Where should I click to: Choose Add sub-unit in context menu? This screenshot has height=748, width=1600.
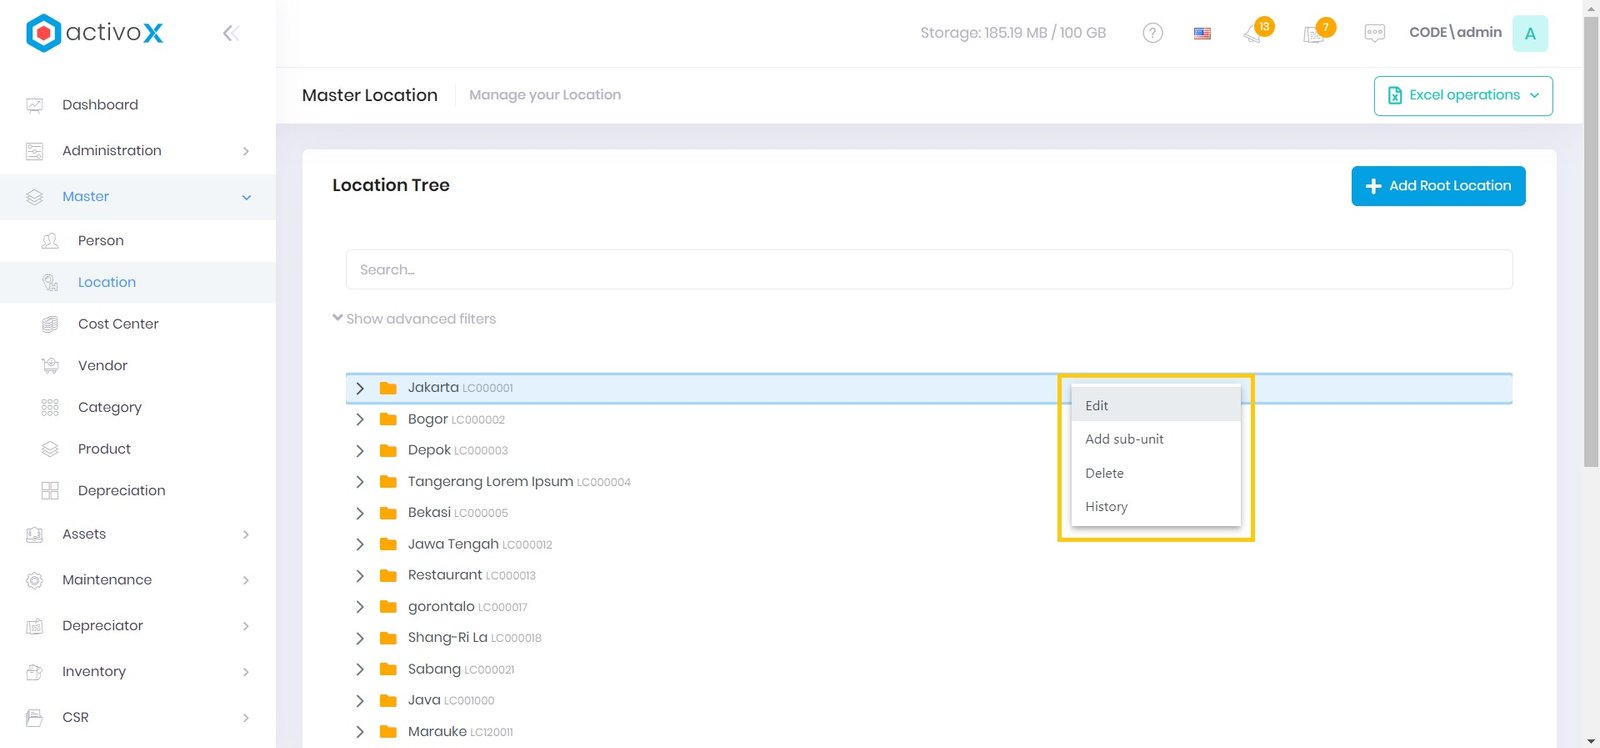tap(1124, 439)
